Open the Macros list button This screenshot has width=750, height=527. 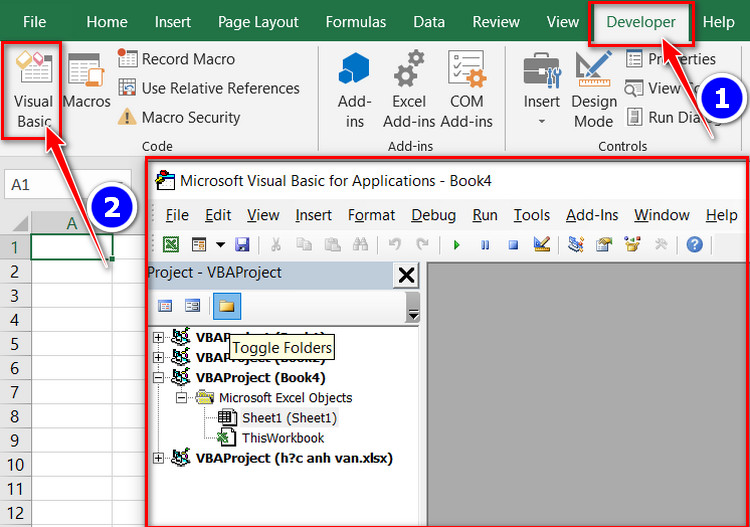click(87, 81)
